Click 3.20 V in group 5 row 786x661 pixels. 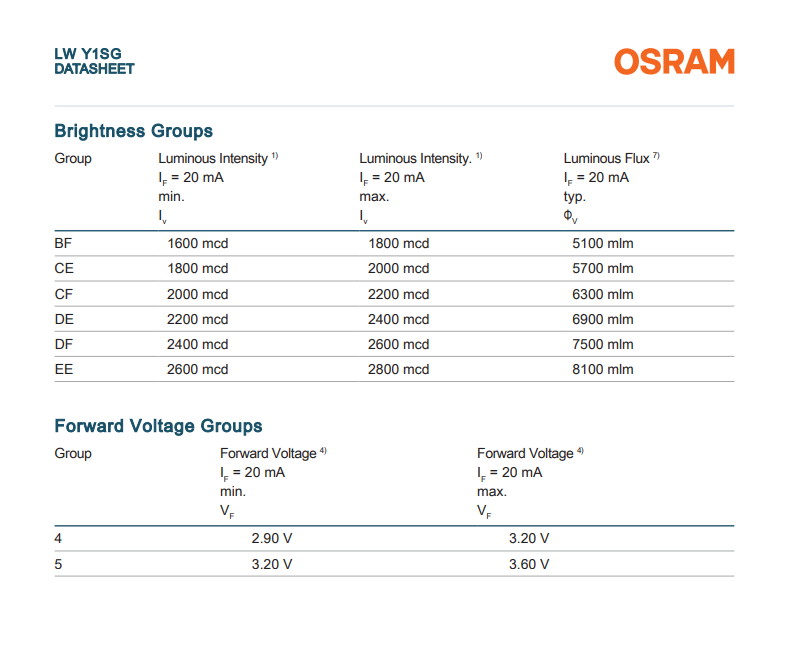pos(272,564)
